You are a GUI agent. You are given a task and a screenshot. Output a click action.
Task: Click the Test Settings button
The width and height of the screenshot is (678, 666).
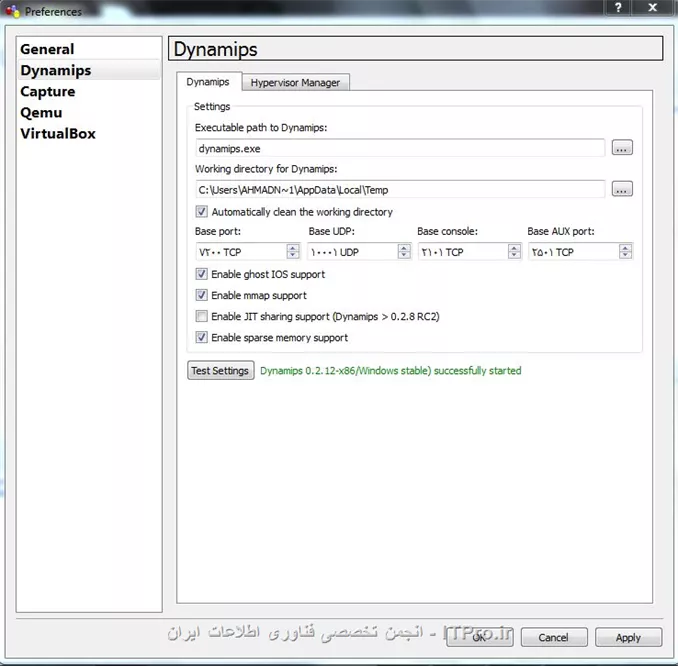pos(221,371)
